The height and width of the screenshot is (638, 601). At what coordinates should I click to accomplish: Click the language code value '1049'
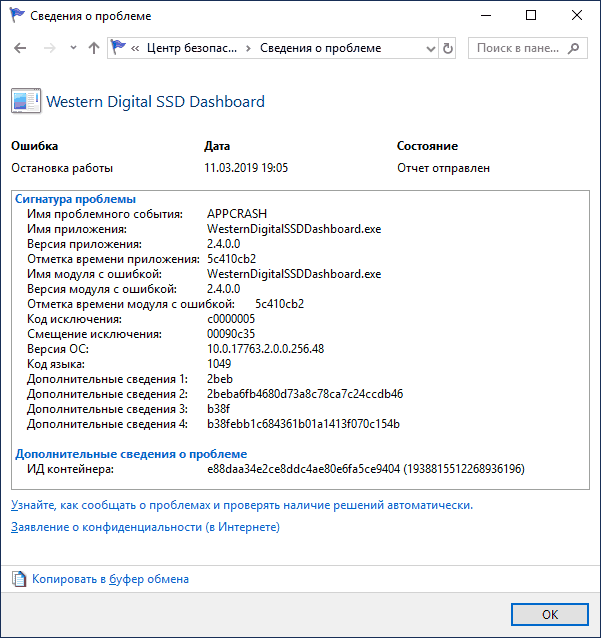coord(219,364)
